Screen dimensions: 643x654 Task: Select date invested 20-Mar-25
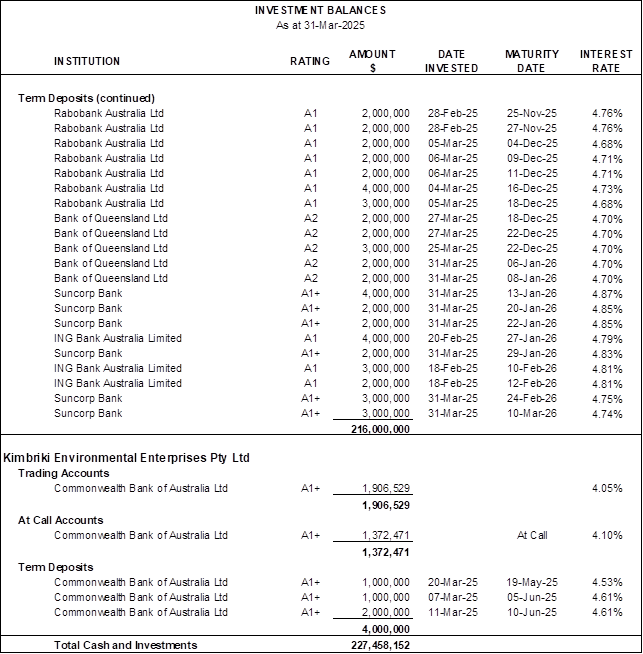452,583
